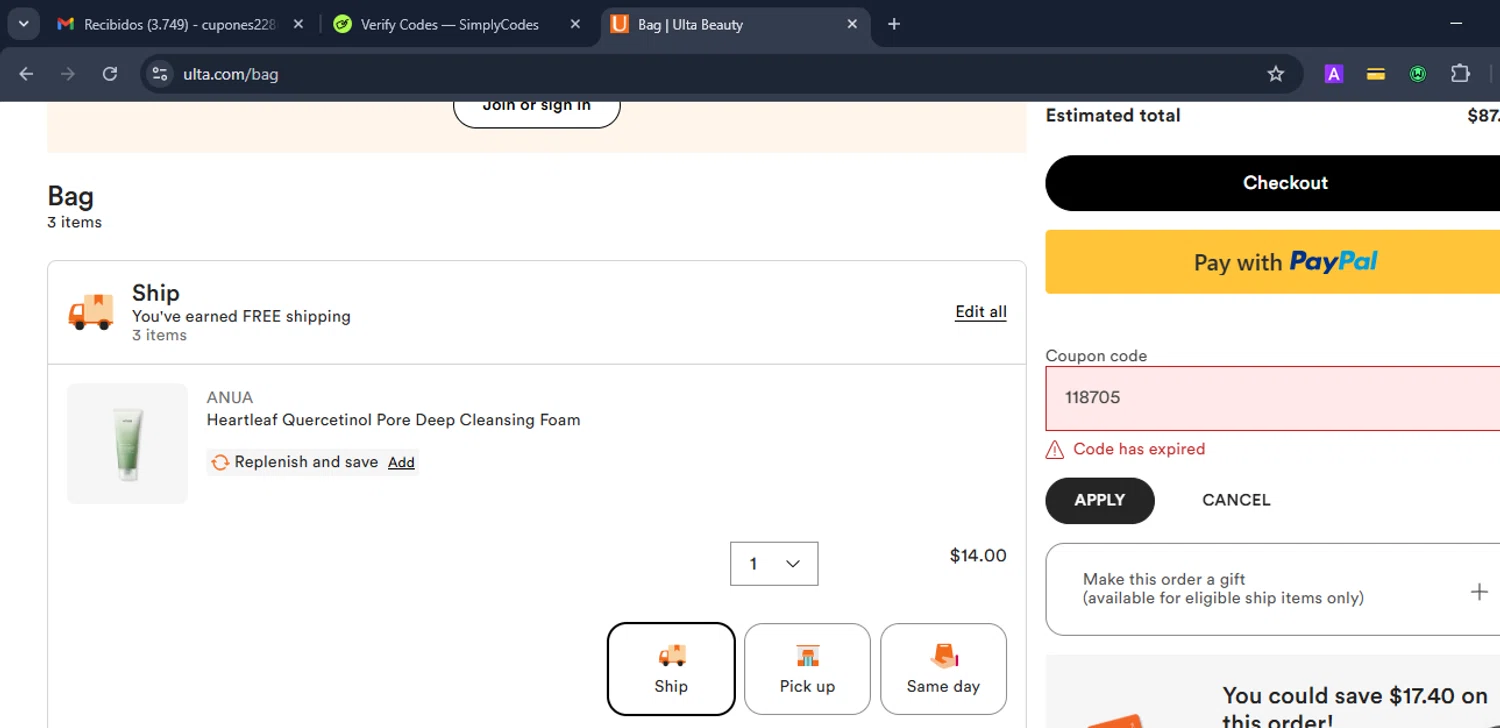The image size is (1500, 728).
Task: View site information icon in address bar
Action: pos(160,74)
